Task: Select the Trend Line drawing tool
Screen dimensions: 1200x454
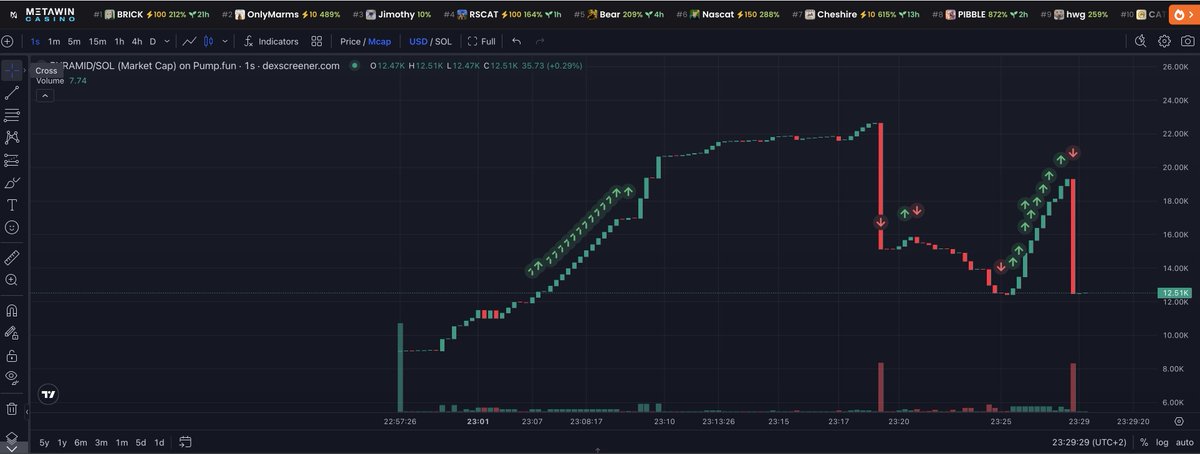Action: (x=12, y=93)
